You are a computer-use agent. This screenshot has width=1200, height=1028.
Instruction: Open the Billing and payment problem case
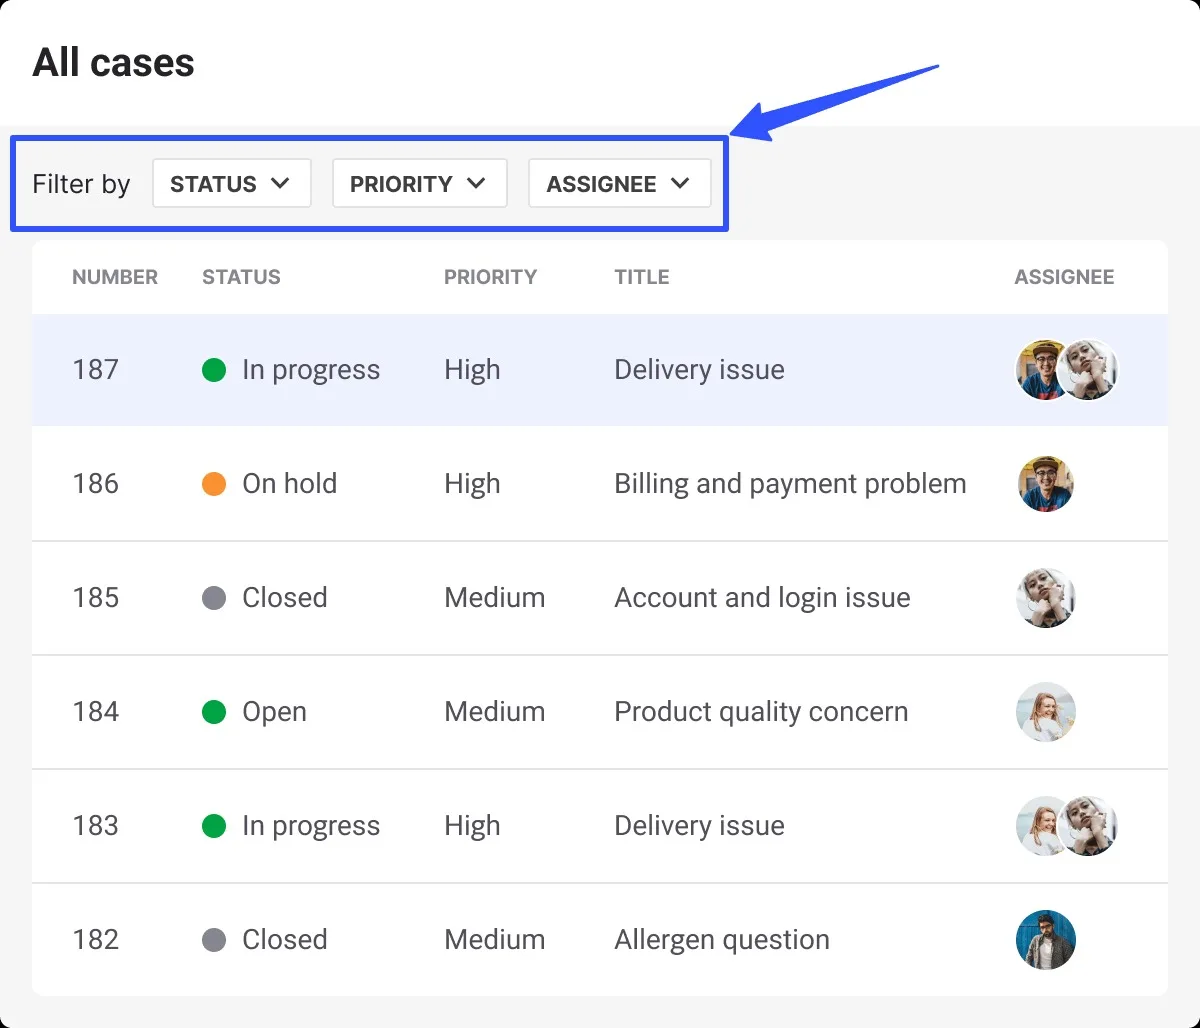tap(790, 484)
